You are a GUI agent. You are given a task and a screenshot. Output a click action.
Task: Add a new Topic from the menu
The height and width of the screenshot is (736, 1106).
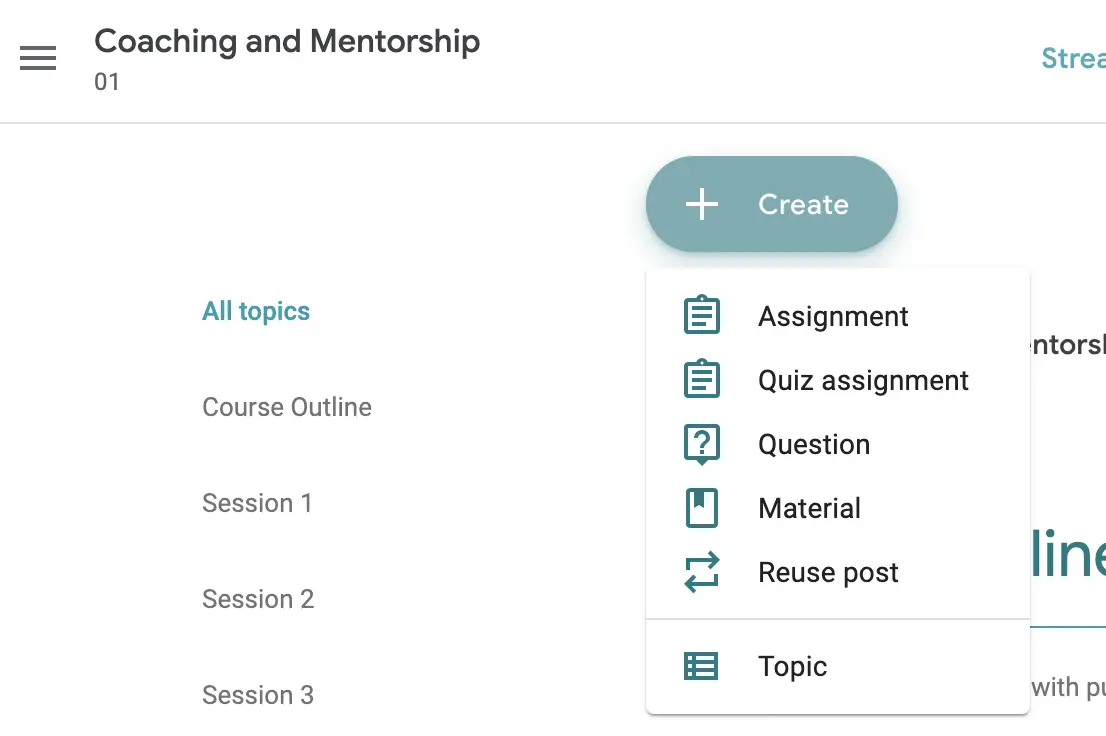792,666
